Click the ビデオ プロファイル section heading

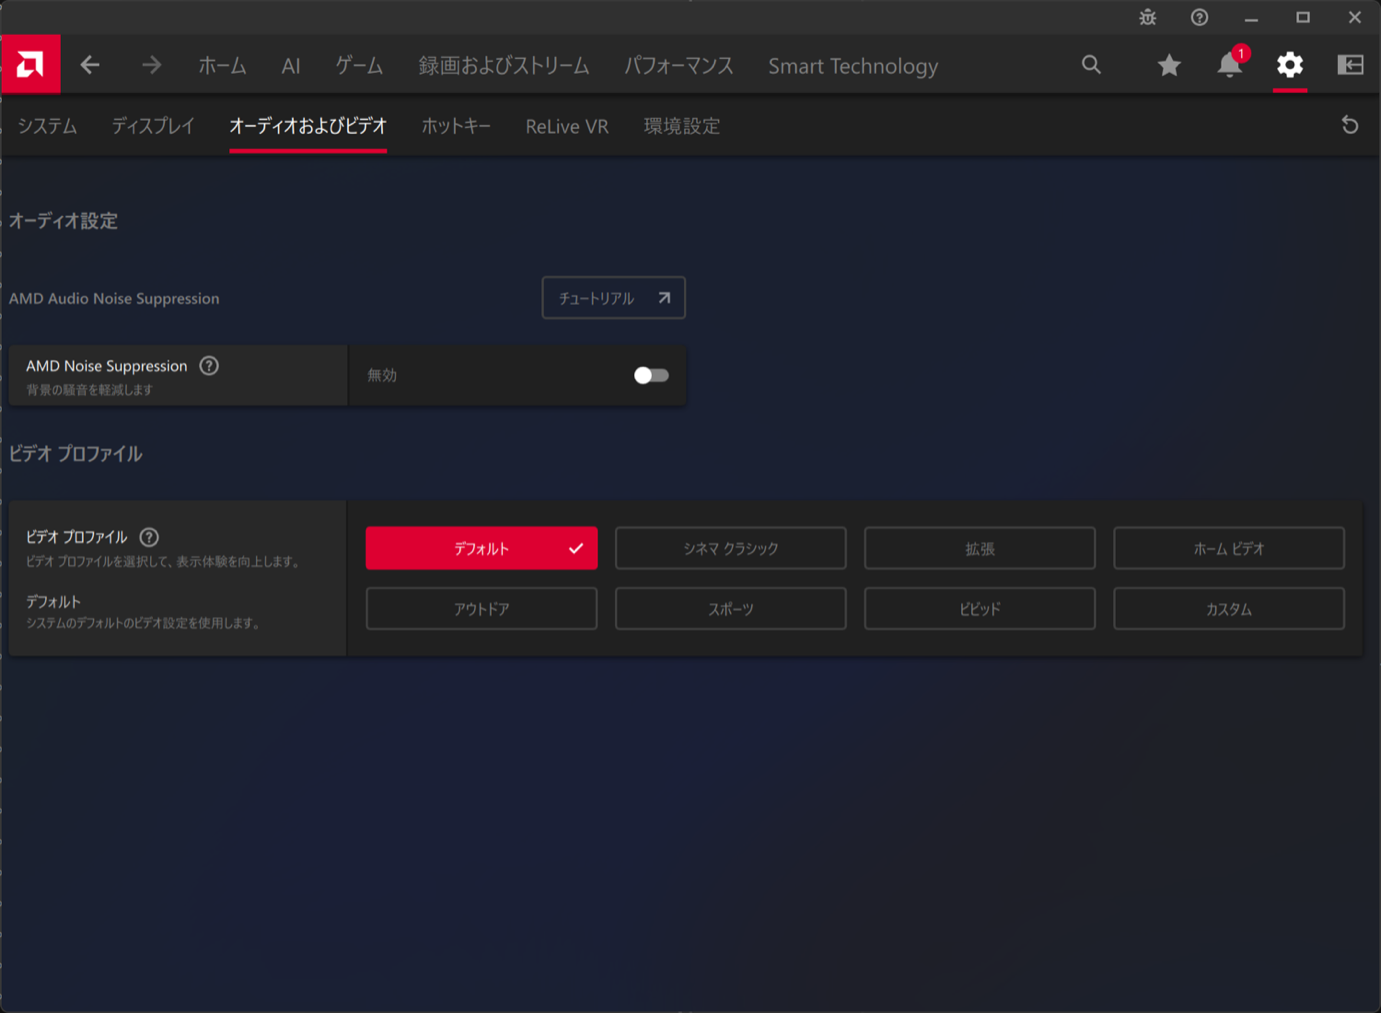click(x=75, y=454)
